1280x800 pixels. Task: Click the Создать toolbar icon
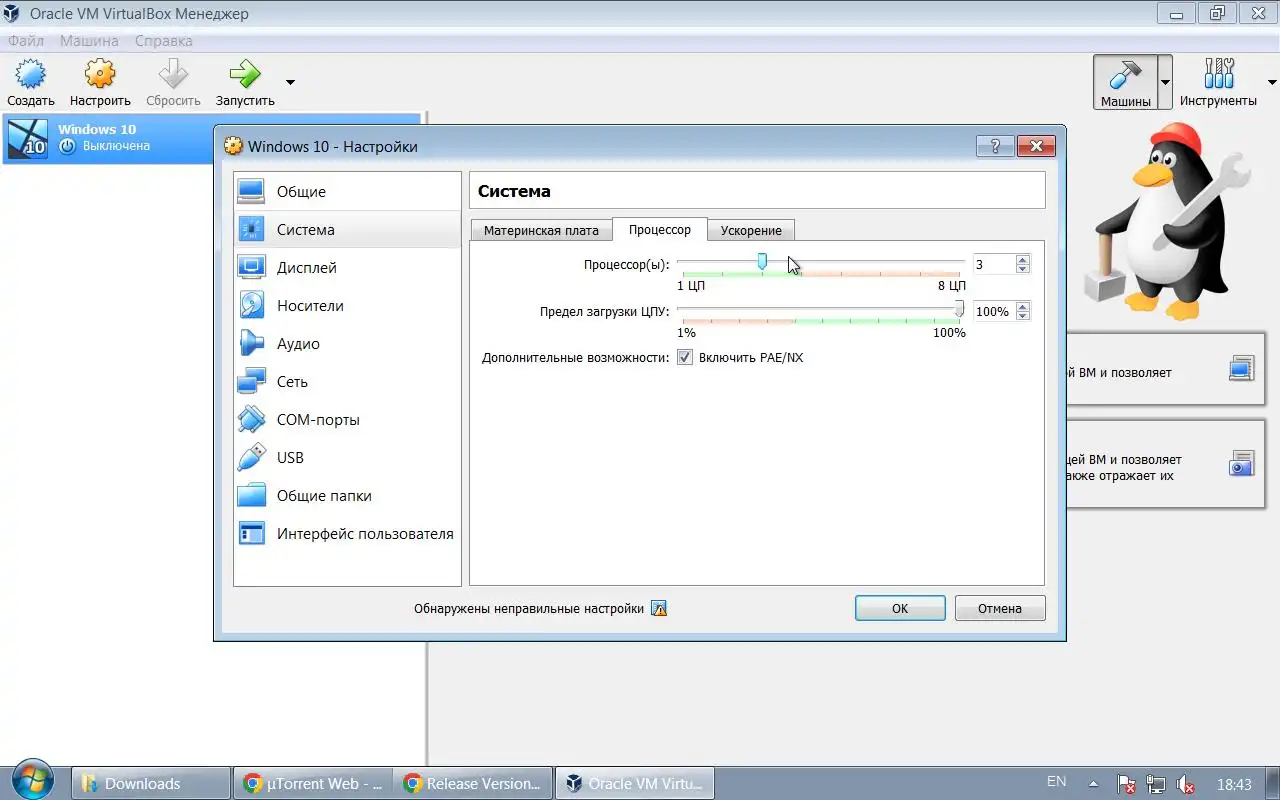pos(31,82)
